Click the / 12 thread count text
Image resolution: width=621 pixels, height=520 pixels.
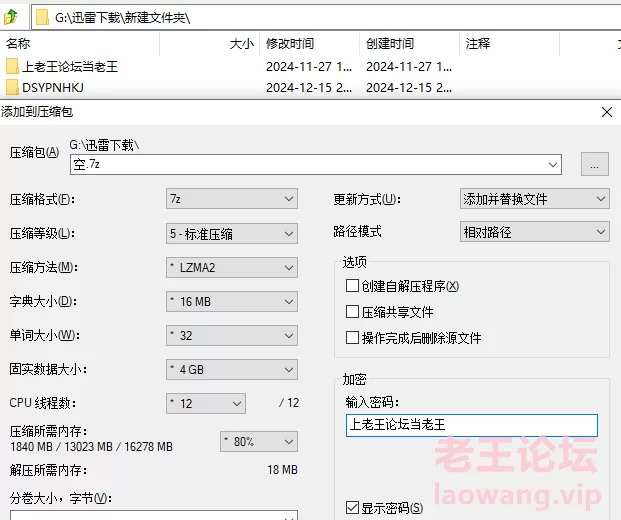(x=289, y=403)
